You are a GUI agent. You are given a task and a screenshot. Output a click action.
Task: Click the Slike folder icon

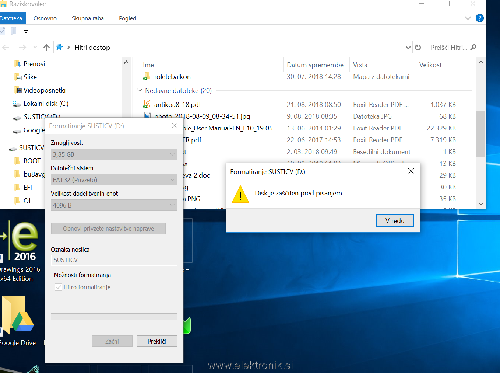[18, 77]
